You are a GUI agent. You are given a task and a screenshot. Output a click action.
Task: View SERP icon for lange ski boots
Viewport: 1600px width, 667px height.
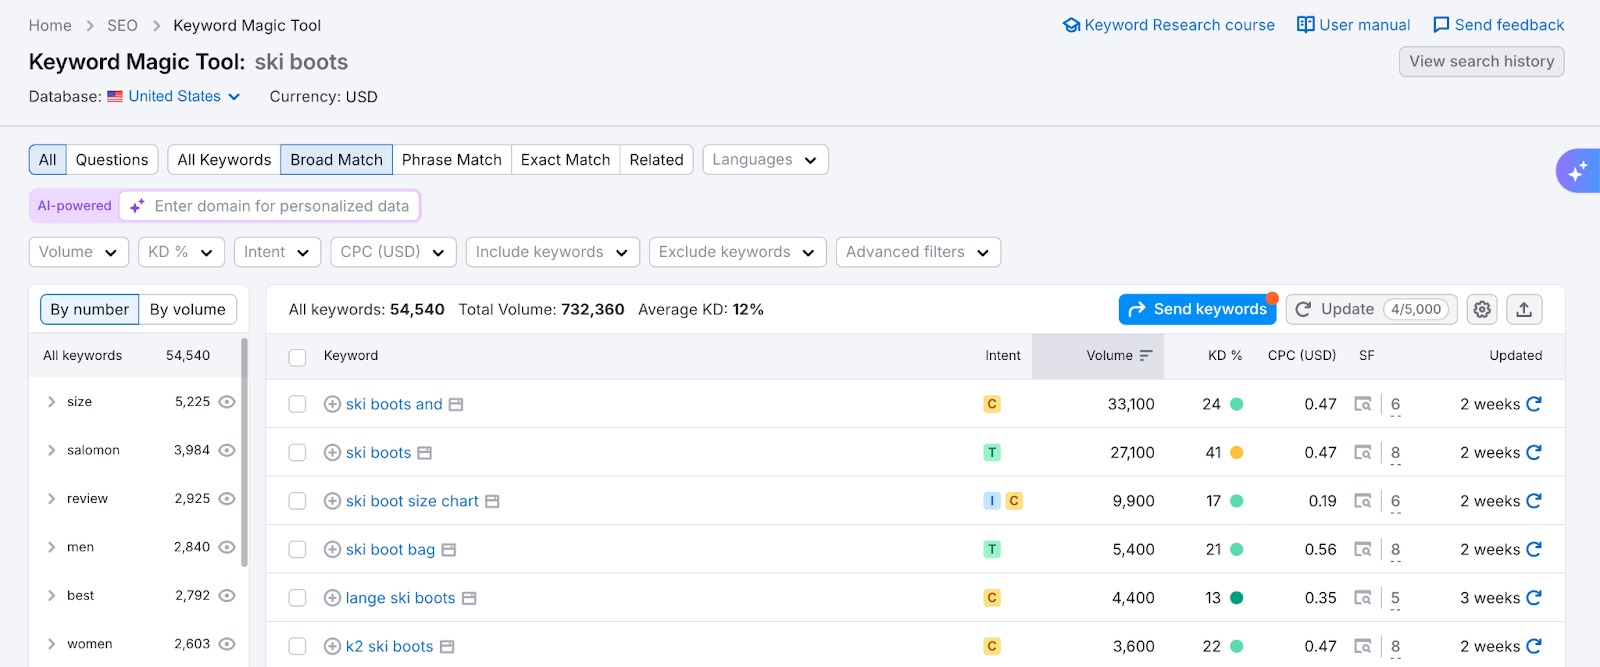(1362, 598)
